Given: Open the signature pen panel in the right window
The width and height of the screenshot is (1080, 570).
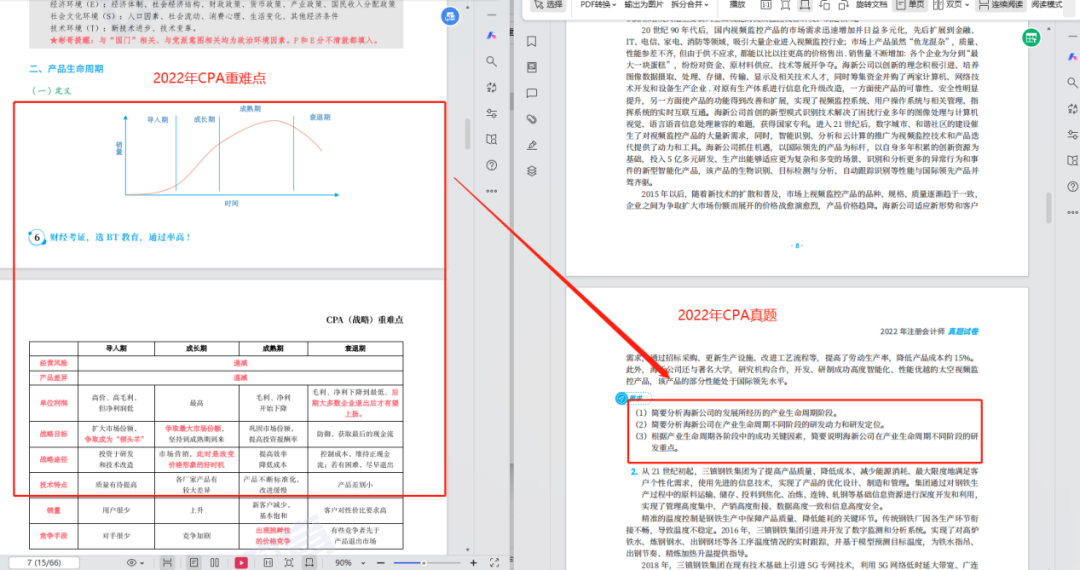Looking at the screenshot, I should pyautogui.click(x=532, y=145).
